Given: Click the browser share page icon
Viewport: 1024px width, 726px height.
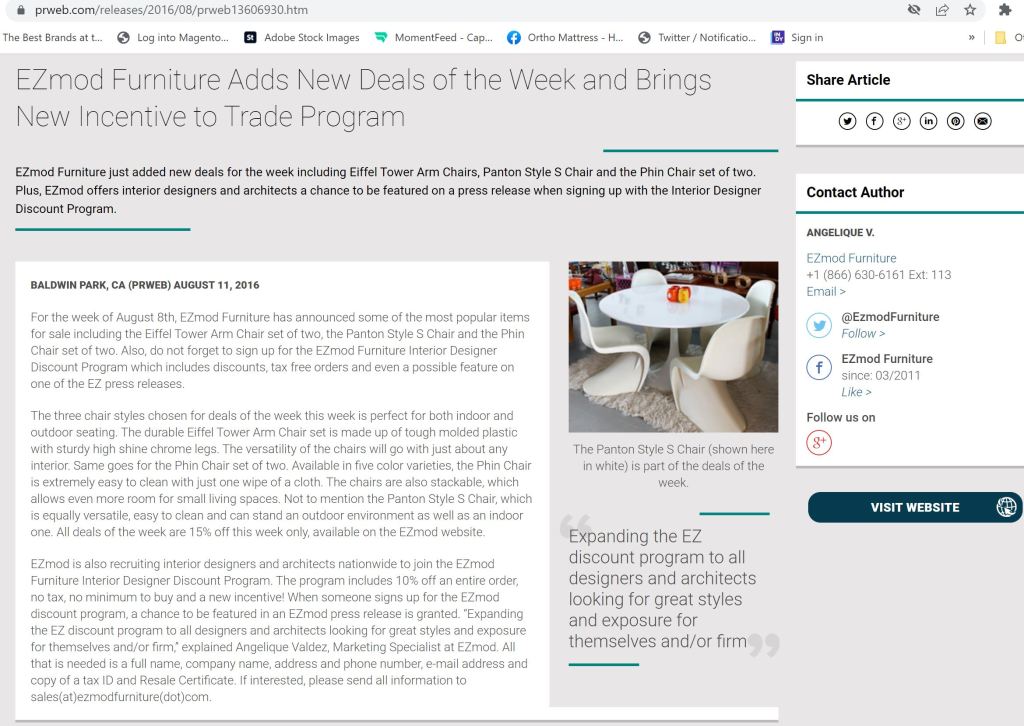Looking at the screenshot, I should point(942,10).
